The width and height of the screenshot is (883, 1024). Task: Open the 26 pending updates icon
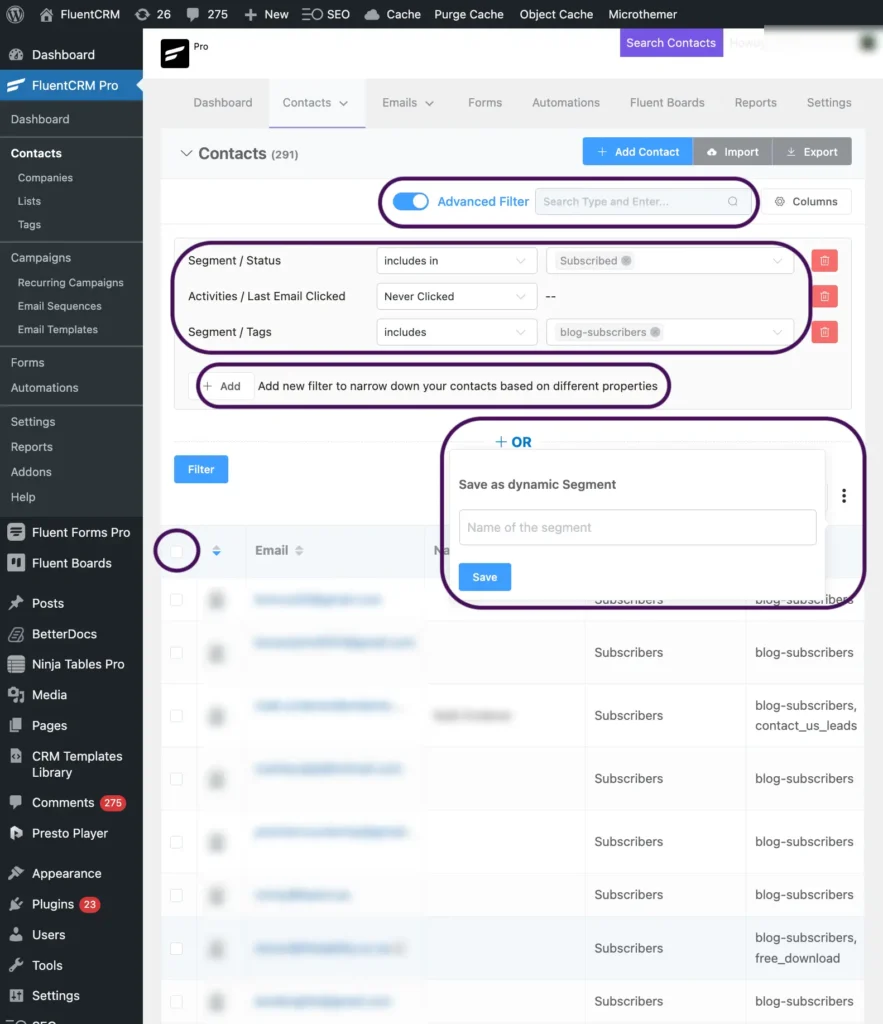[142, 14]
